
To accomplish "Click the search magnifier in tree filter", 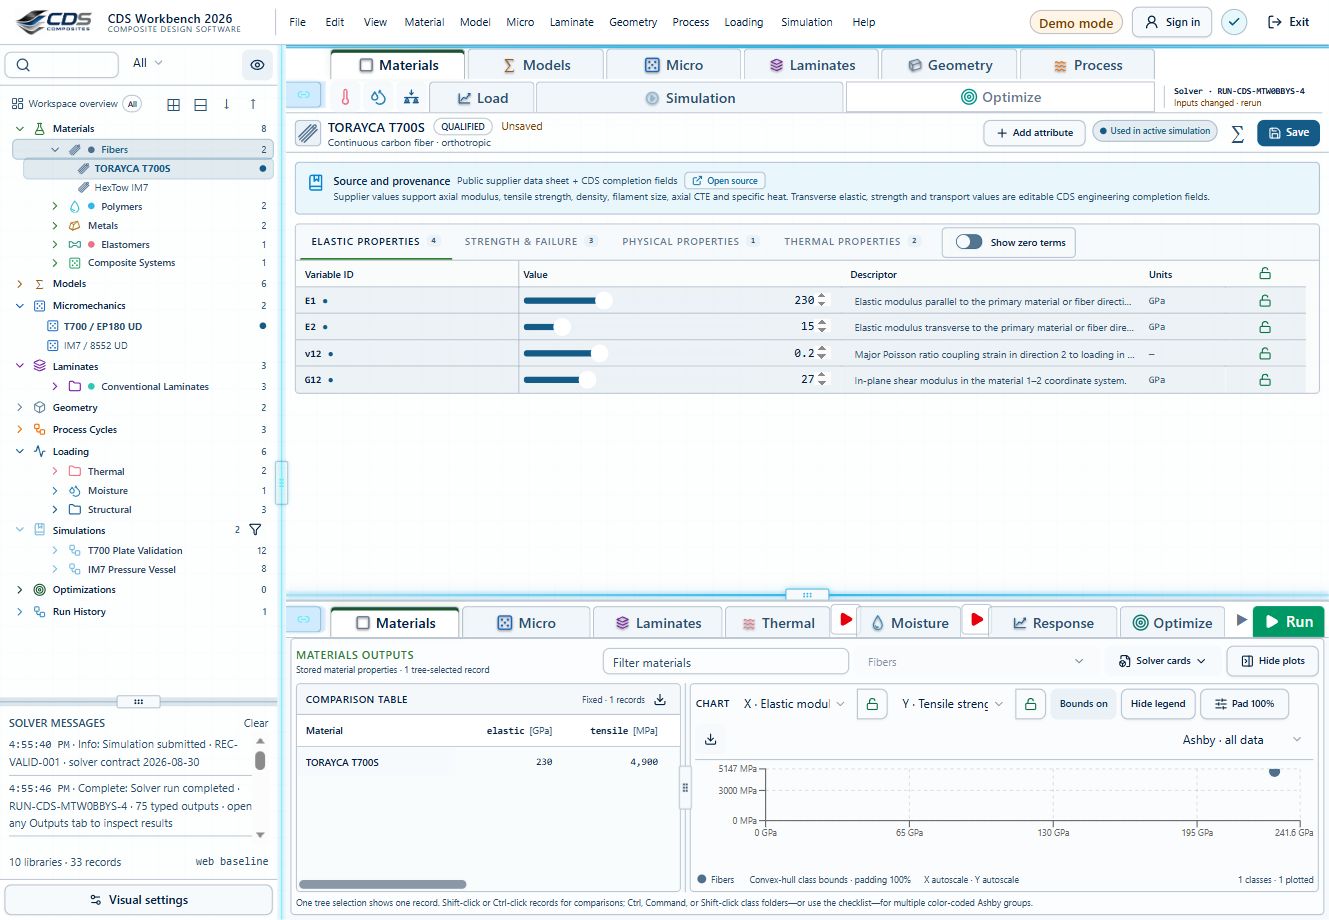I will click(x=23, y=65).
